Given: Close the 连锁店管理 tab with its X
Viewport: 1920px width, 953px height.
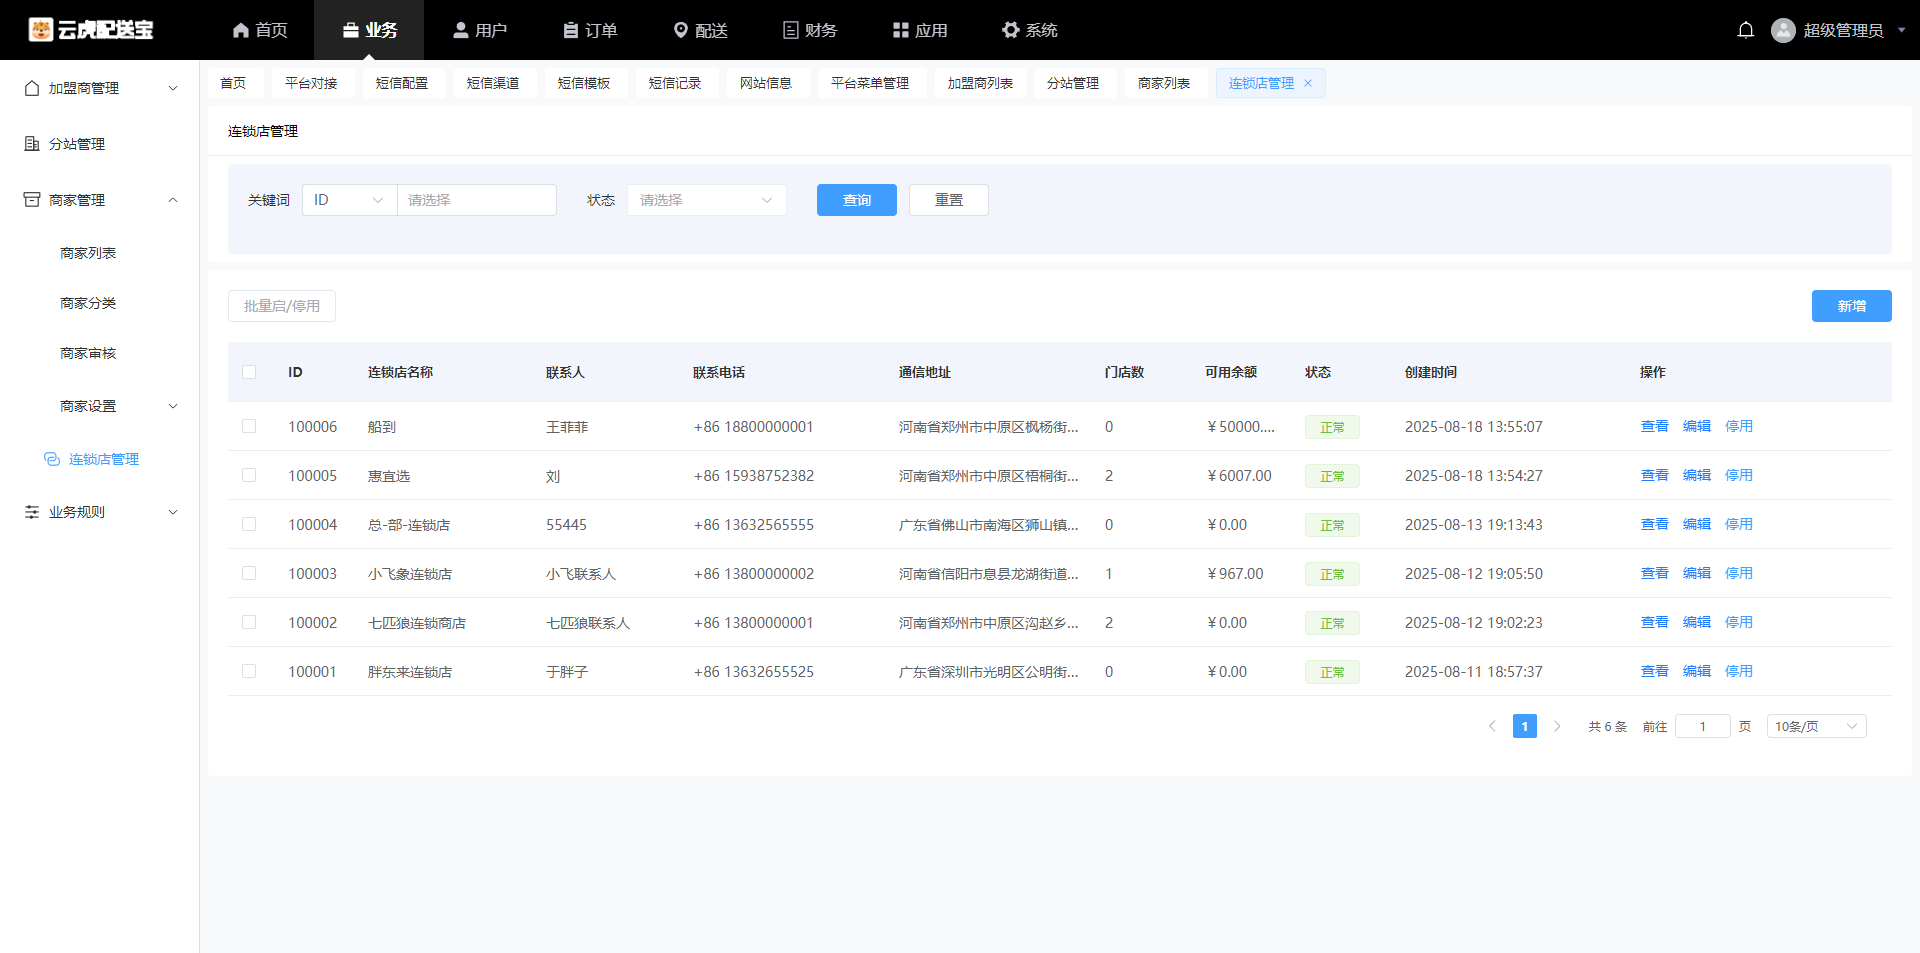Looking at the screenshot, I should pyautogui.click(x=1308, y=84).
